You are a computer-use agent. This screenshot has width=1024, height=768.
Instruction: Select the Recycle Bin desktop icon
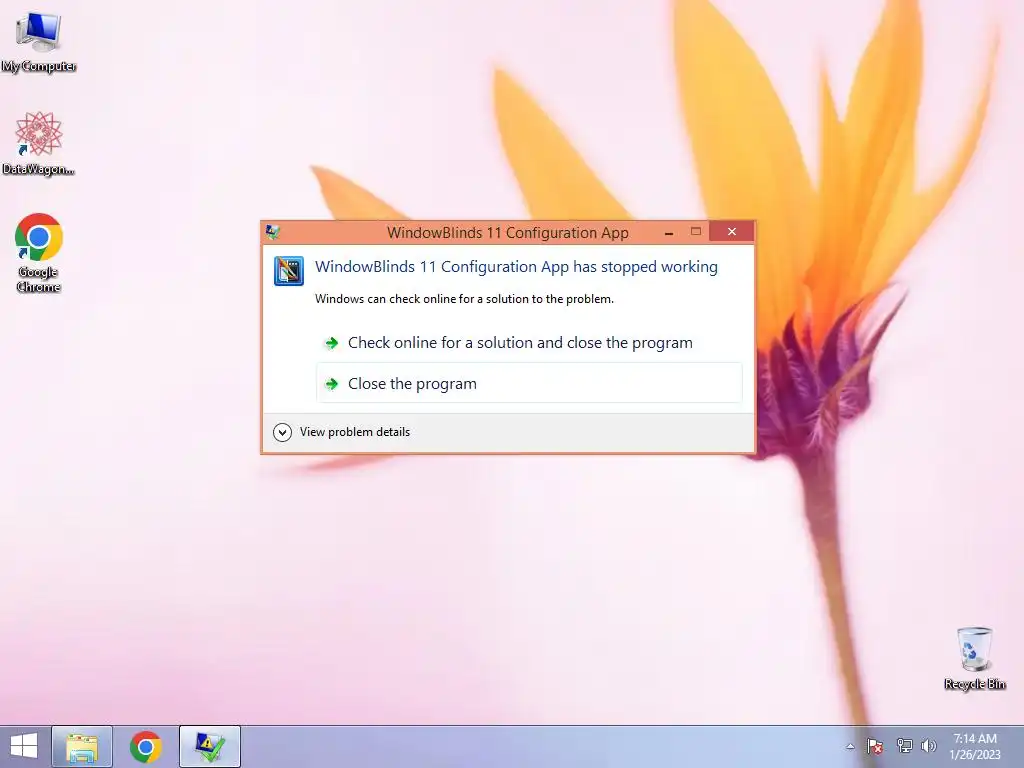coord(974,658)
